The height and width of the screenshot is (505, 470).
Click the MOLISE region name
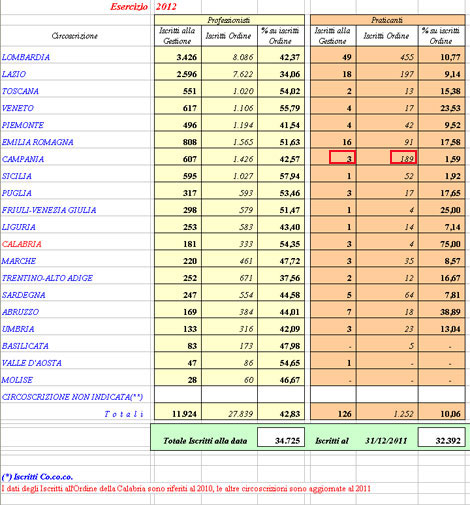[17, 380]
